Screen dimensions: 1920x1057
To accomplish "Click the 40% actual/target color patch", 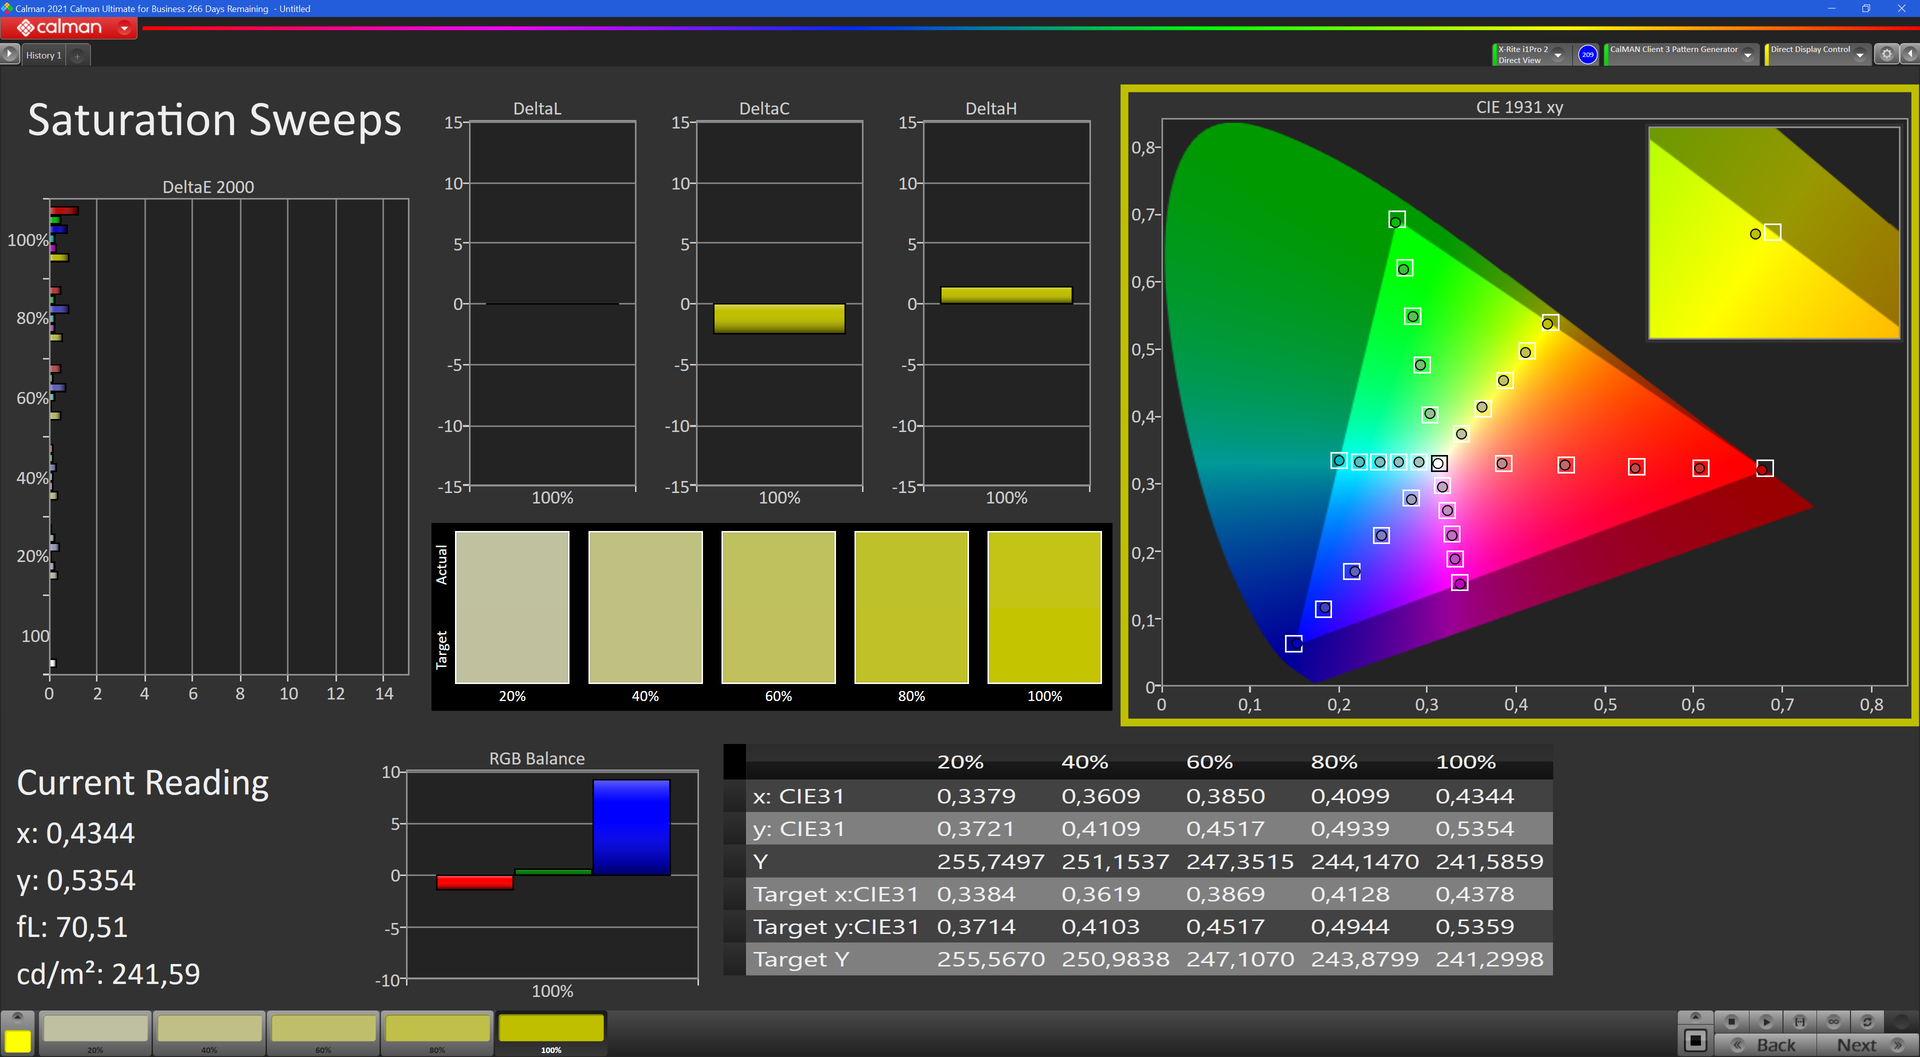I will (645, 607).
